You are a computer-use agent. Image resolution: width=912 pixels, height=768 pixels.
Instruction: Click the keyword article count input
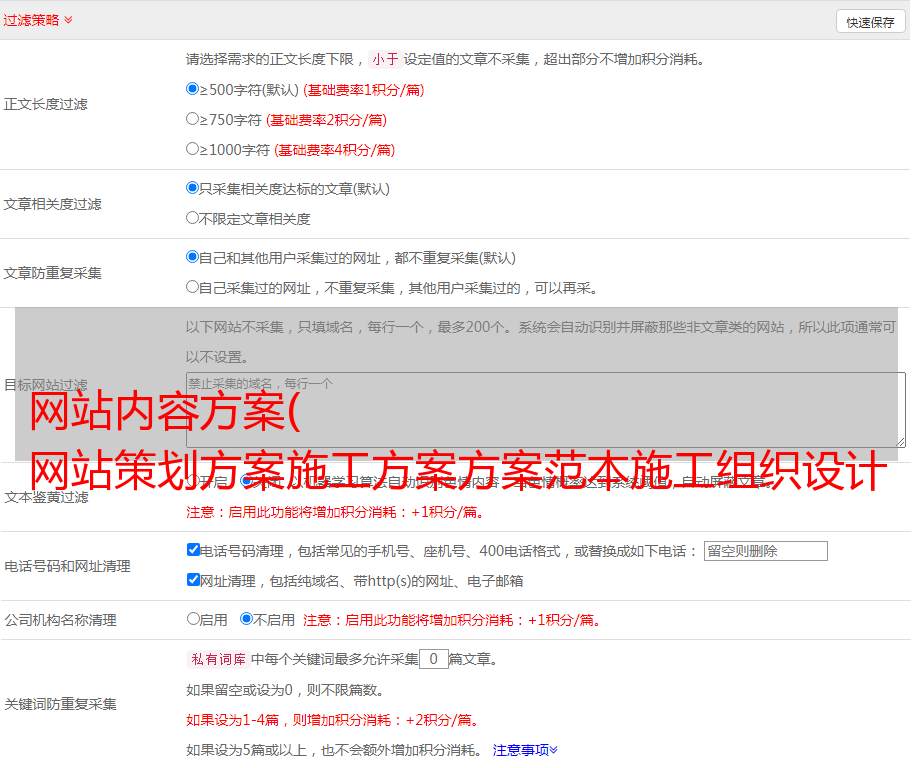[433, 659]
